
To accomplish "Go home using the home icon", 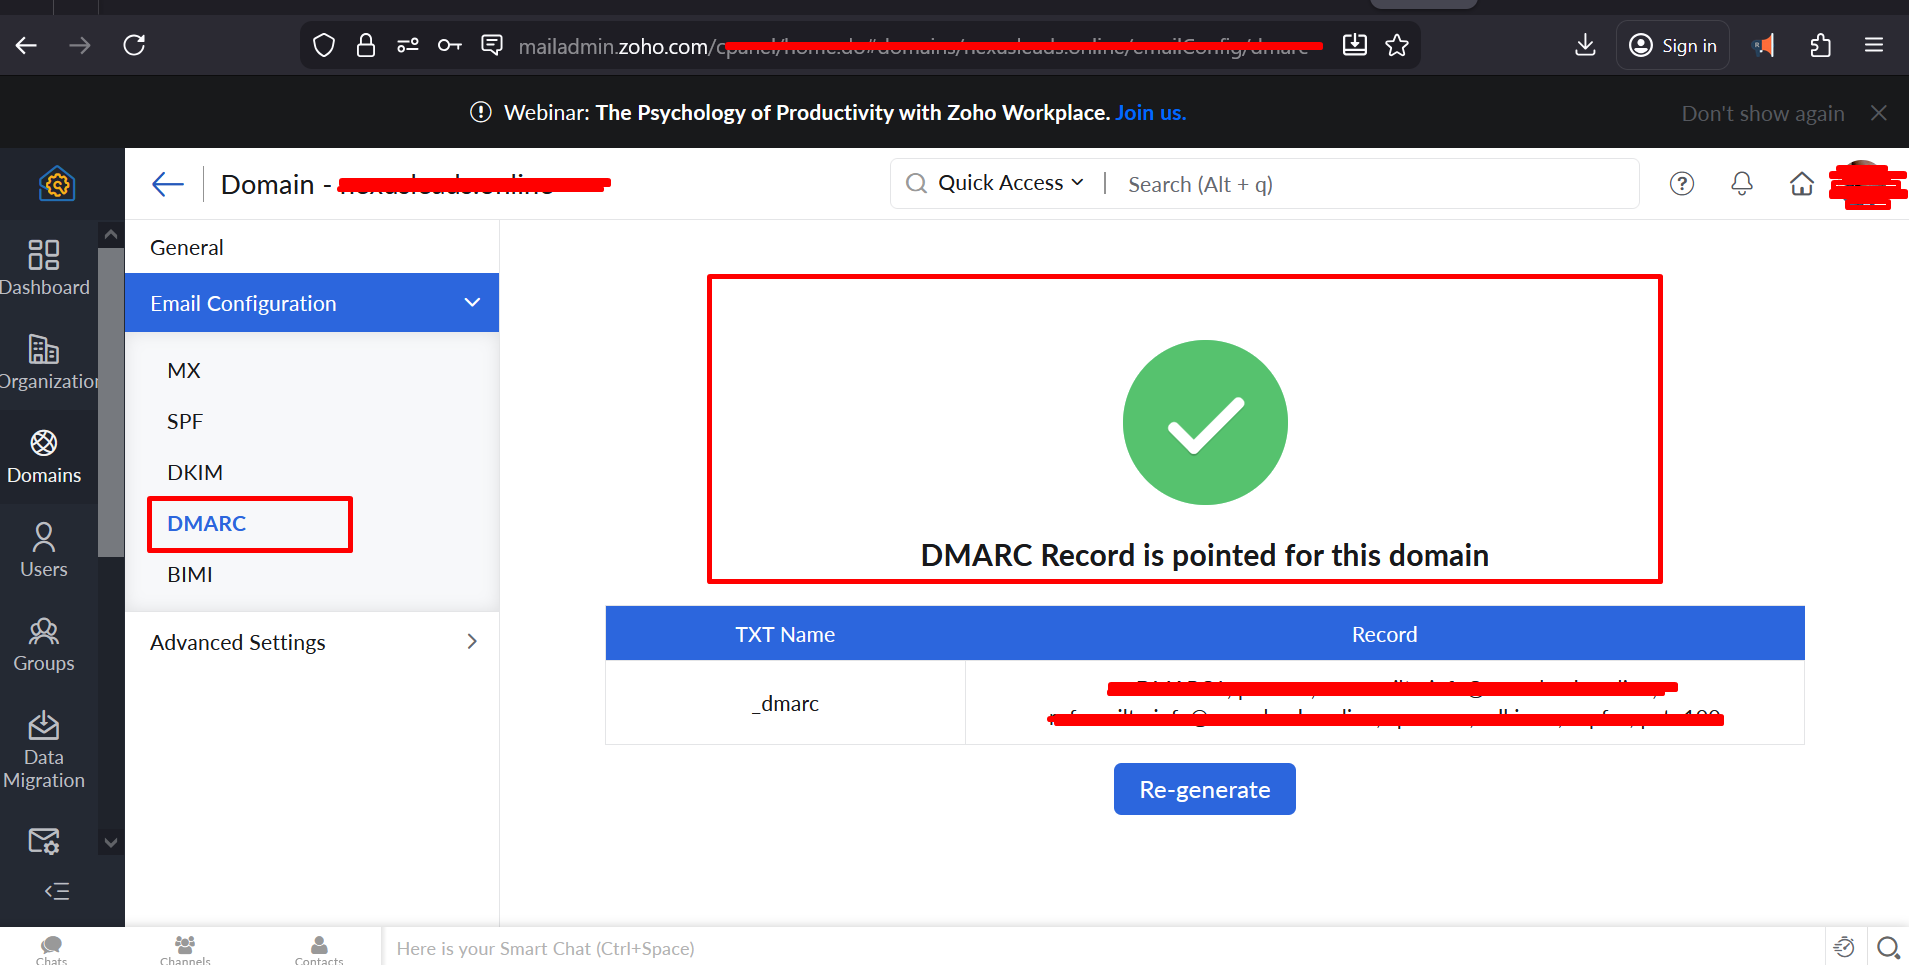I will 1802,184.
